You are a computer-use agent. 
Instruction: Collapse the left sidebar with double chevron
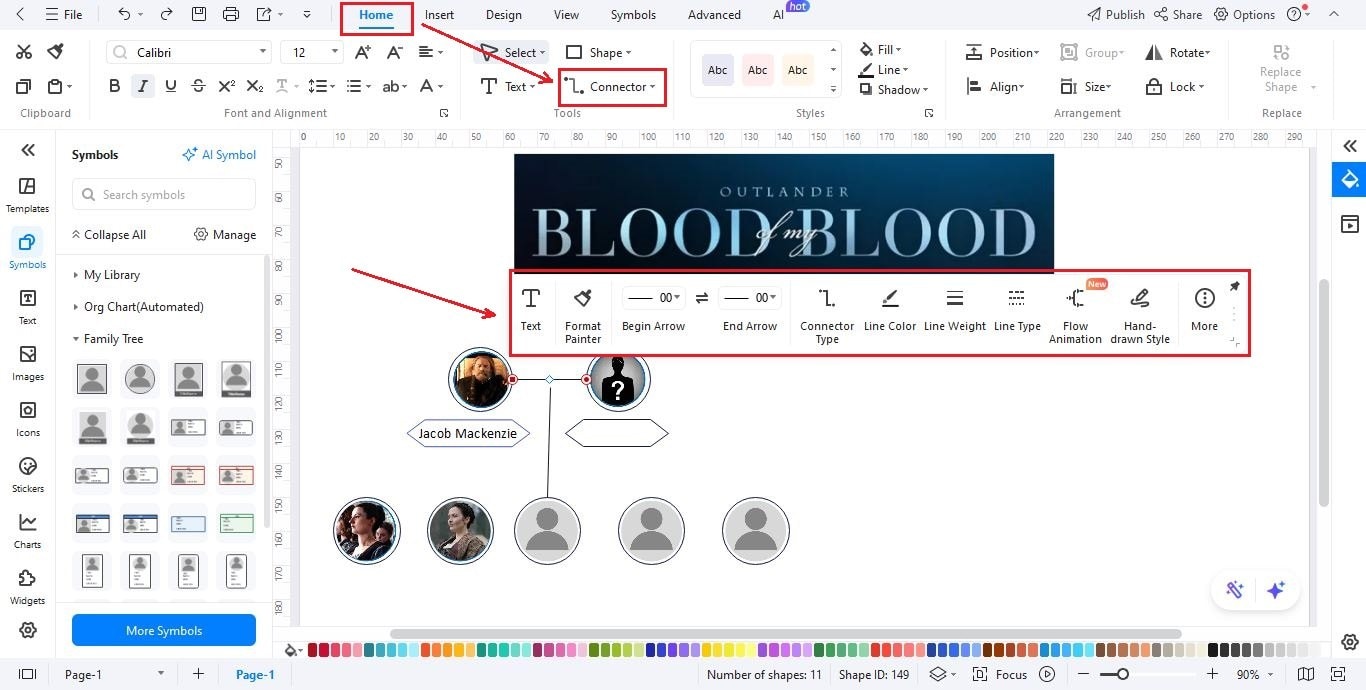(28, 150)
